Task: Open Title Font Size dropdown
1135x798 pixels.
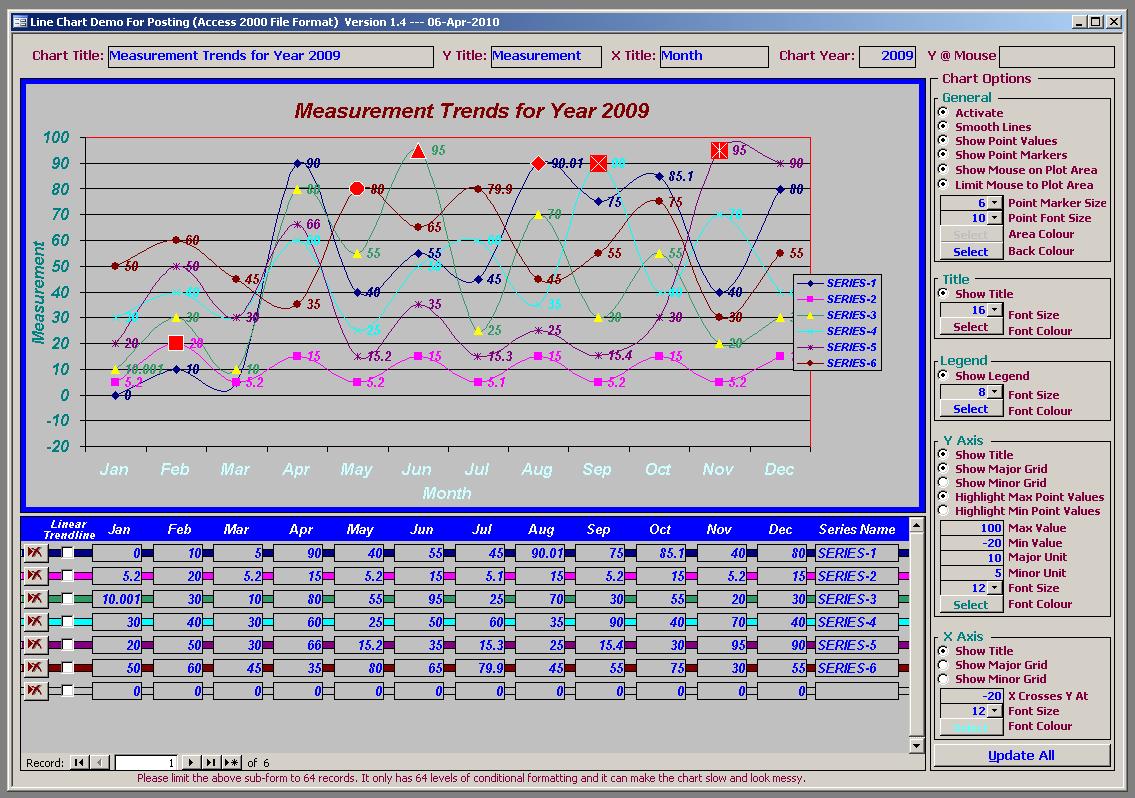Action: pos(995,310)
